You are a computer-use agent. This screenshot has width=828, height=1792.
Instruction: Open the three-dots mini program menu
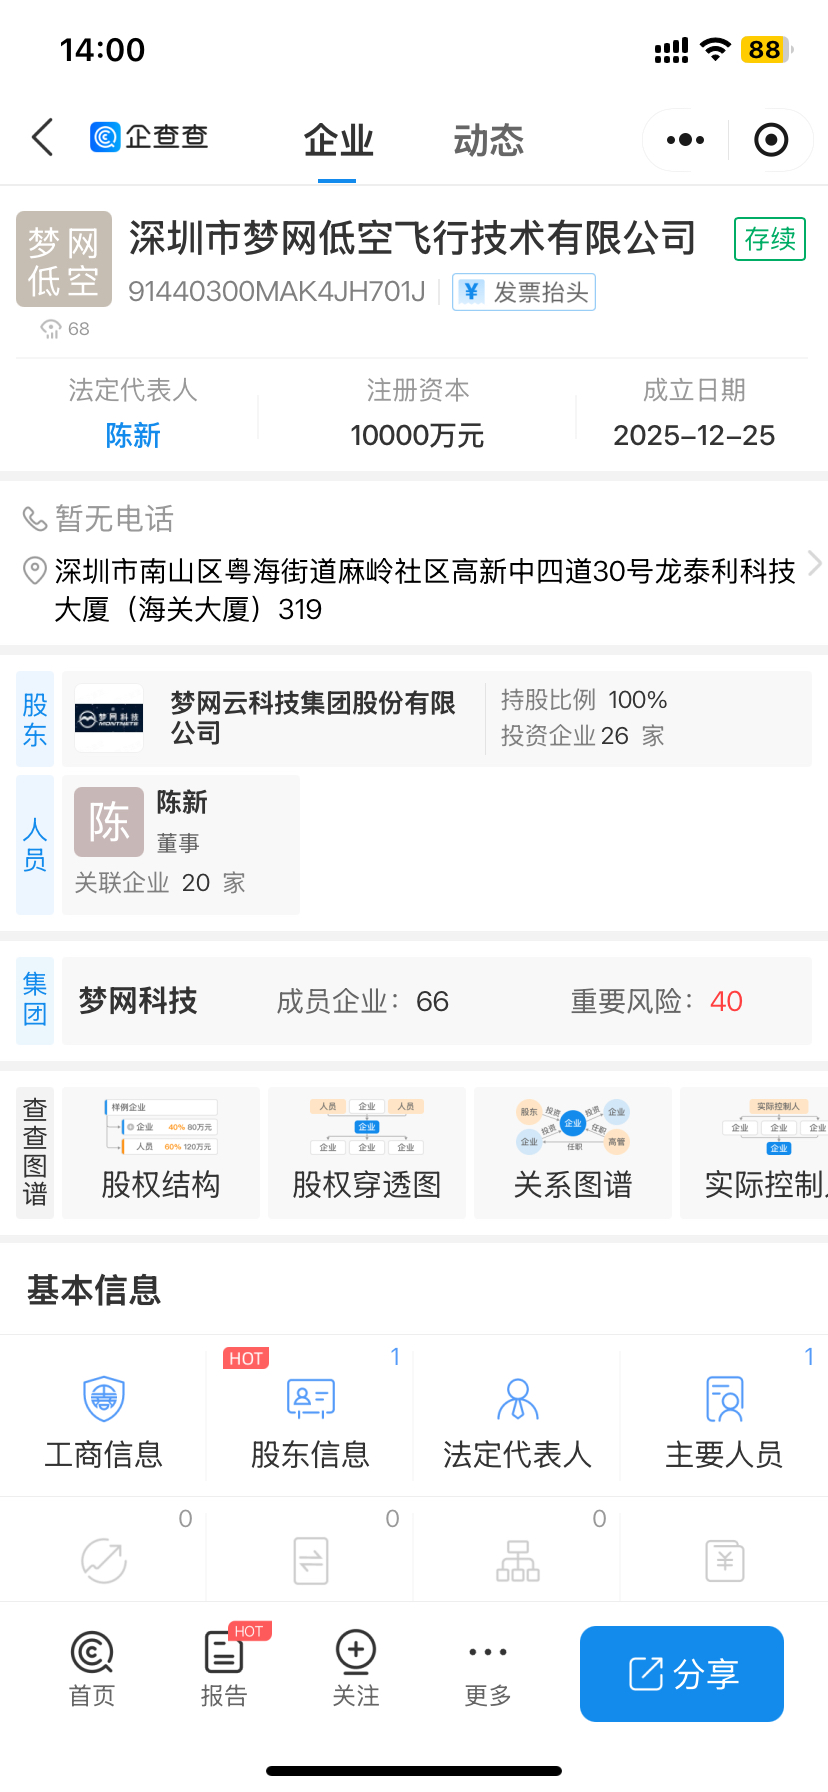coord(685,140)
